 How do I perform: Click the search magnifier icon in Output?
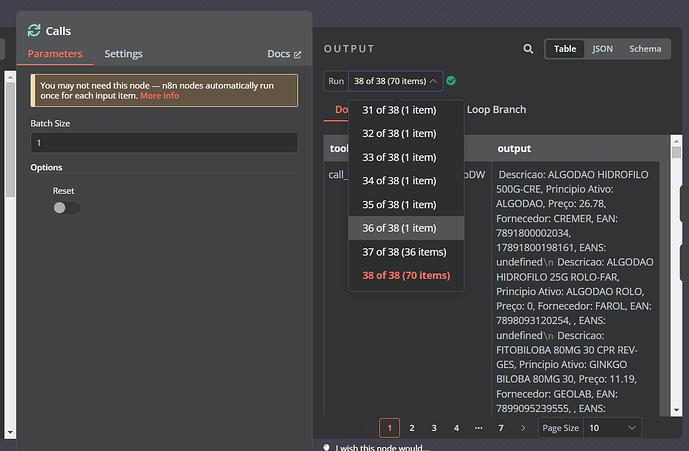[528, 49]
